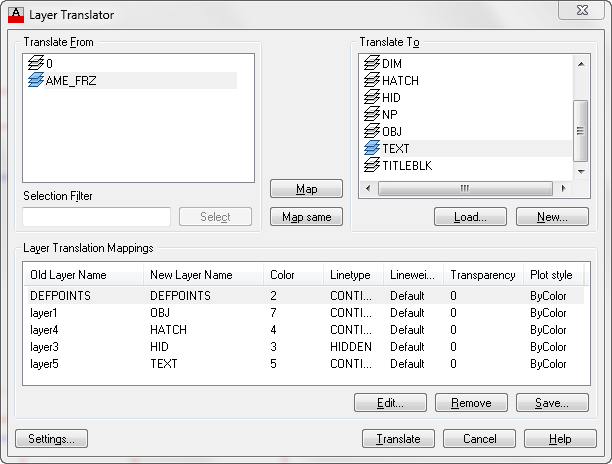
Task: Sort by Old Layer Name column header
Action: [83, 275]
